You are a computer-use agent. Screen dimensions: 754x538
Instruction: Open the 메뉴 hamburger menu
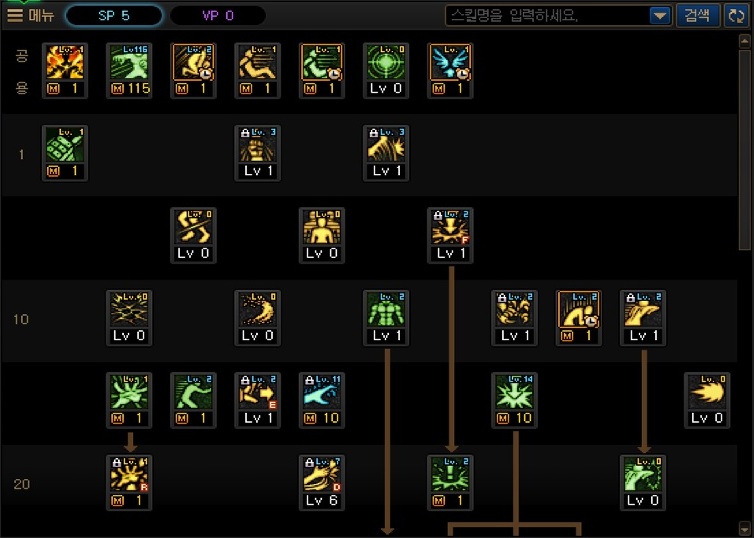click(30, 15)
